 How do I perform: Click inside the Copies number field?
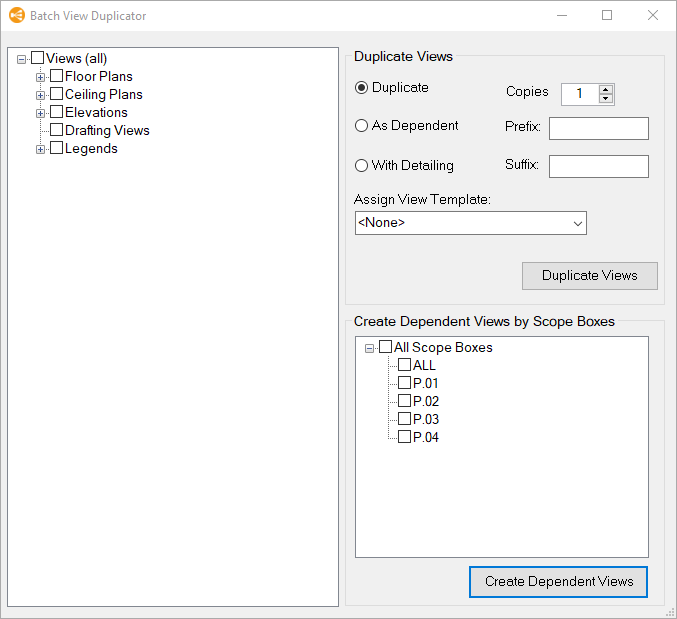[x=580, y=94]
